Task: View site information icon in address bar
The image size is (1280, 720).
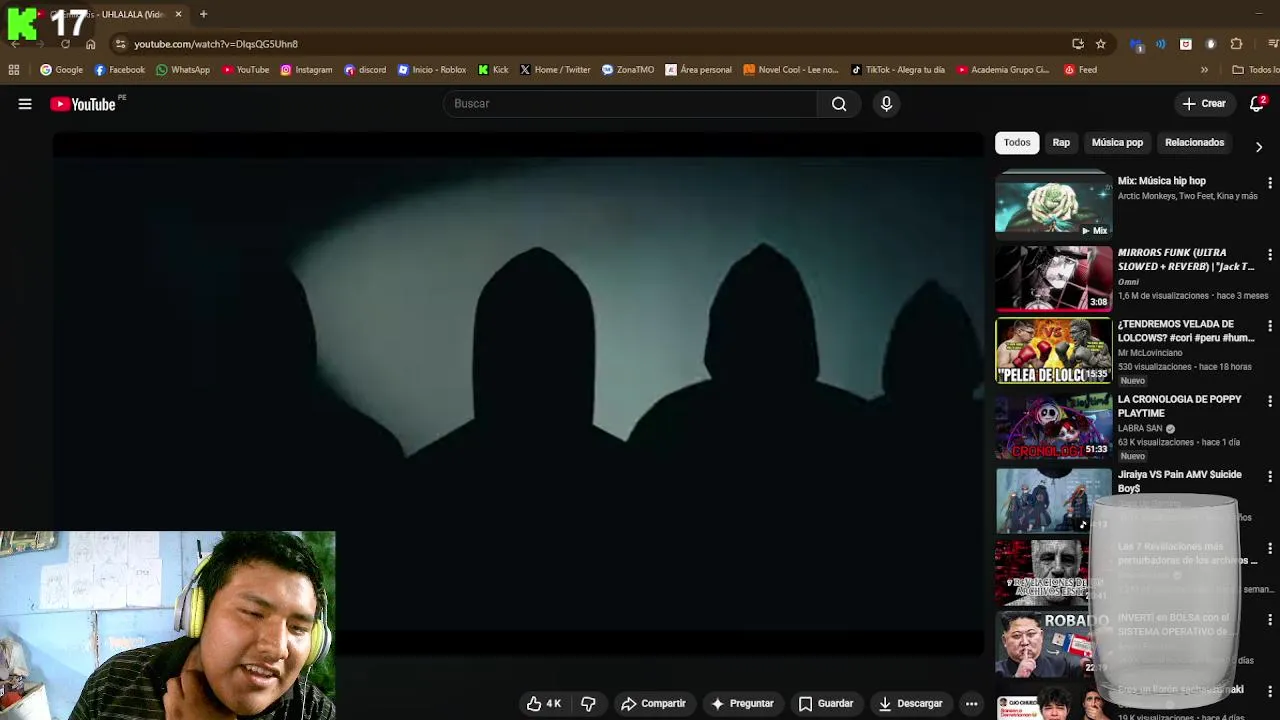Action: point(120,44)
